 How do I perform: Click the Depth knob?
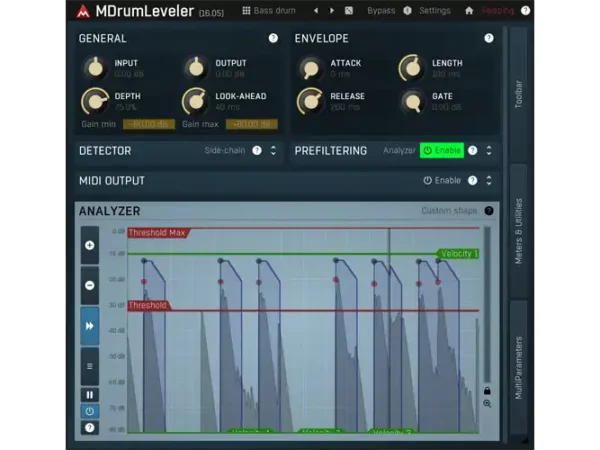click(95, 101)
